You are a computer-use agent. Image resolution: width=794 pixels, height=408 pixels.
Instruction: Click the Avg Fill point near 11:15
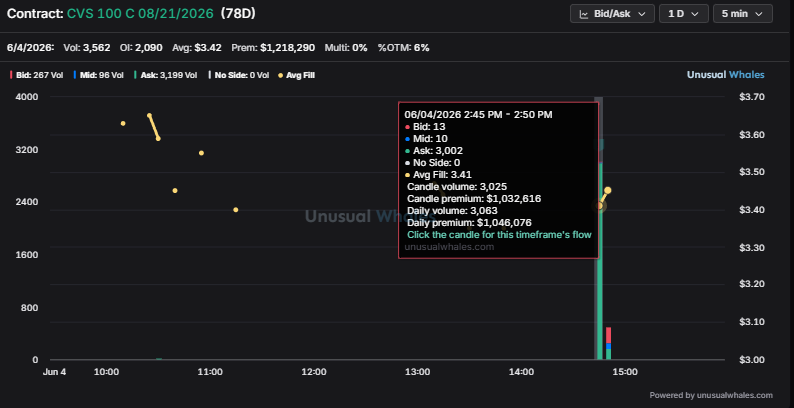(x=235, y=210)
